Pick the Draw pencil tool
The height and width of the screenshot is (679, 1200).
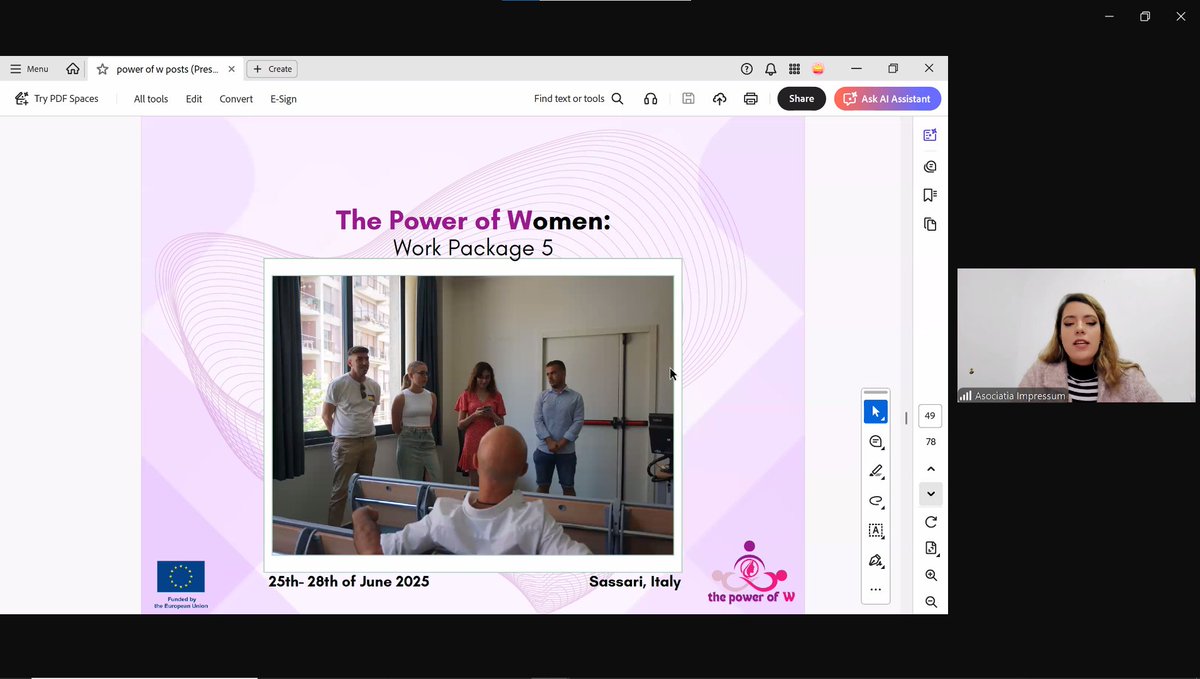pos(875,469)
